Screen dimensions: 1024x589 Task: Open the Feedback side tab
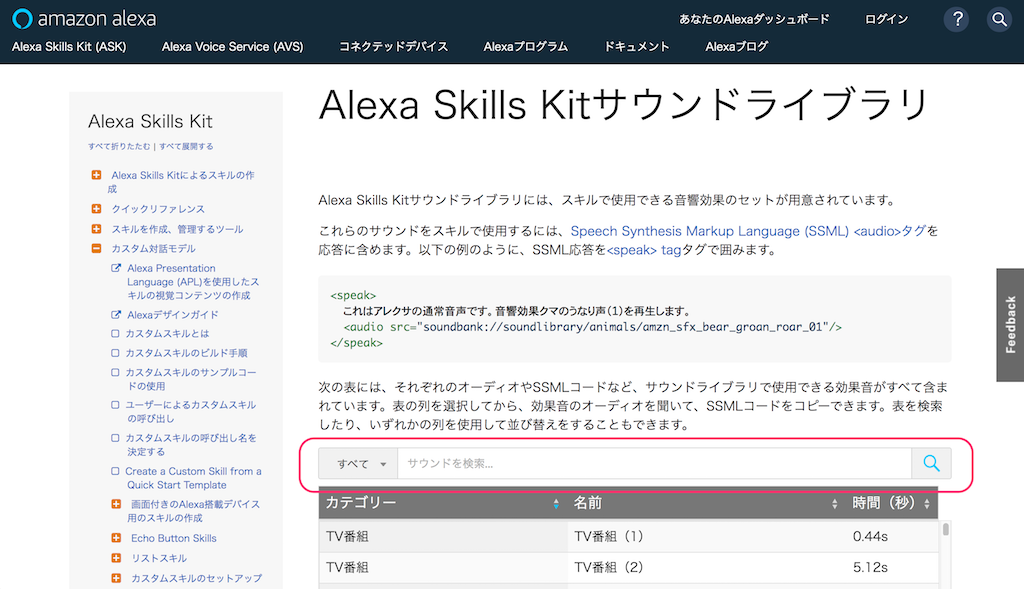click(1010, 325)
